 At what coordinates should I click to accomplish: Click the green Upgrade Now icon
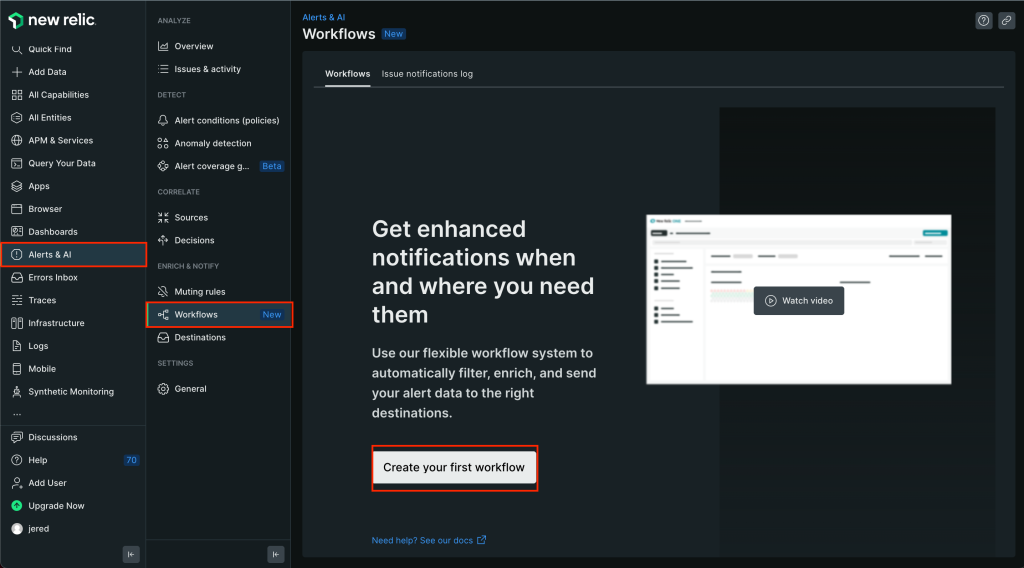[17, 506]
